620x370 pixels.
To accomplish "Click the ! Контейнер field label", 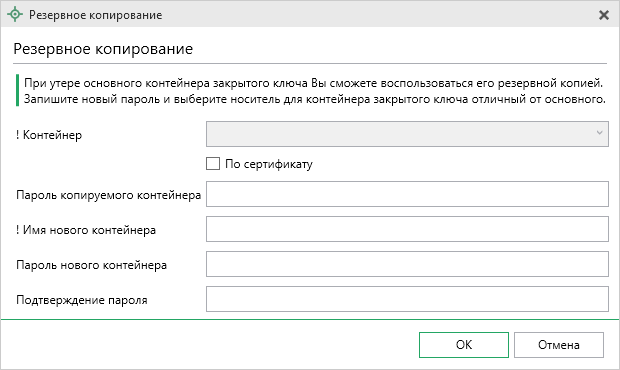I will [x=49, y=135].
